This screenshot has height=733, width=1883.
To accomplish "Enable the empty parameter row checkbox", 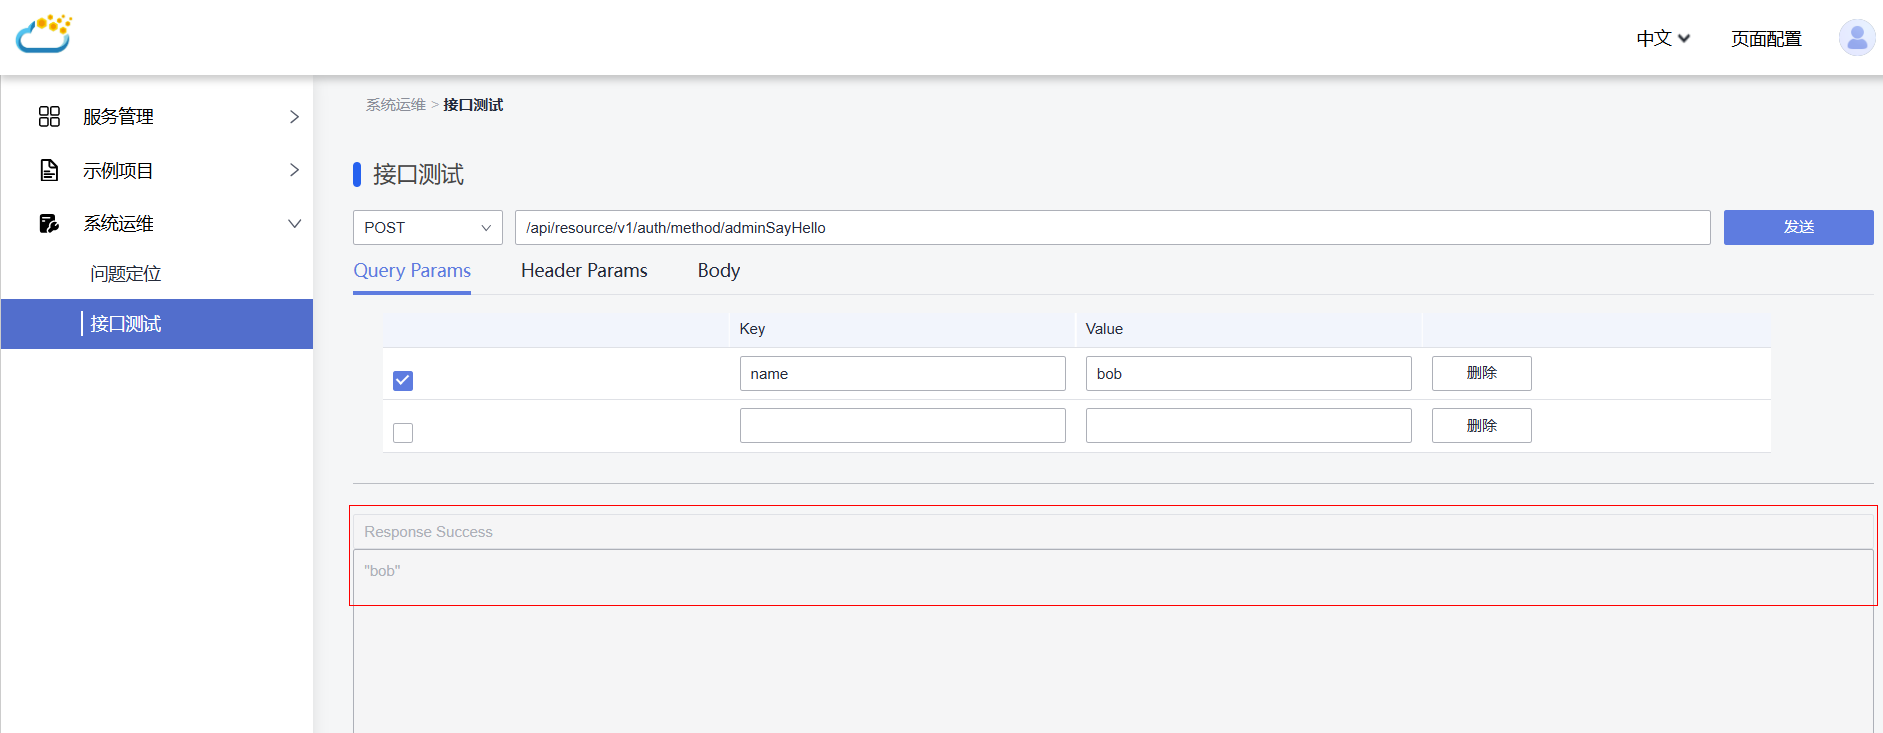I will [x=403, y=433].
